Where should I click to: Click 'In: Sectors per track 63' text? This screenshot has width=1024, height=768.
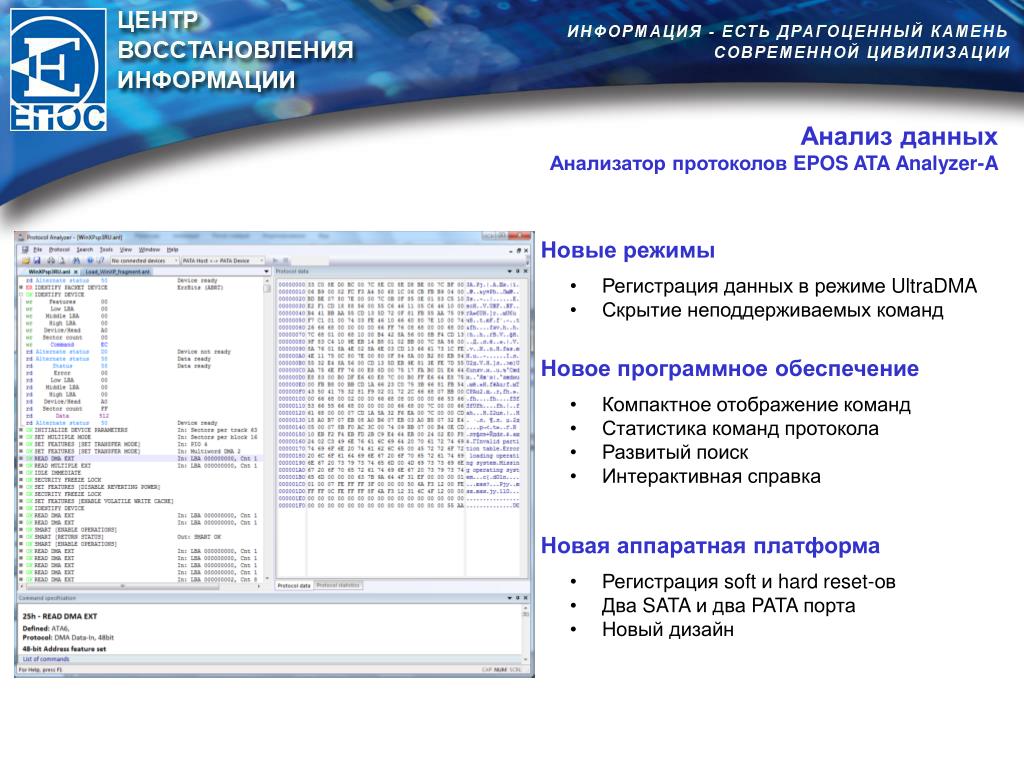click(217, 430)
